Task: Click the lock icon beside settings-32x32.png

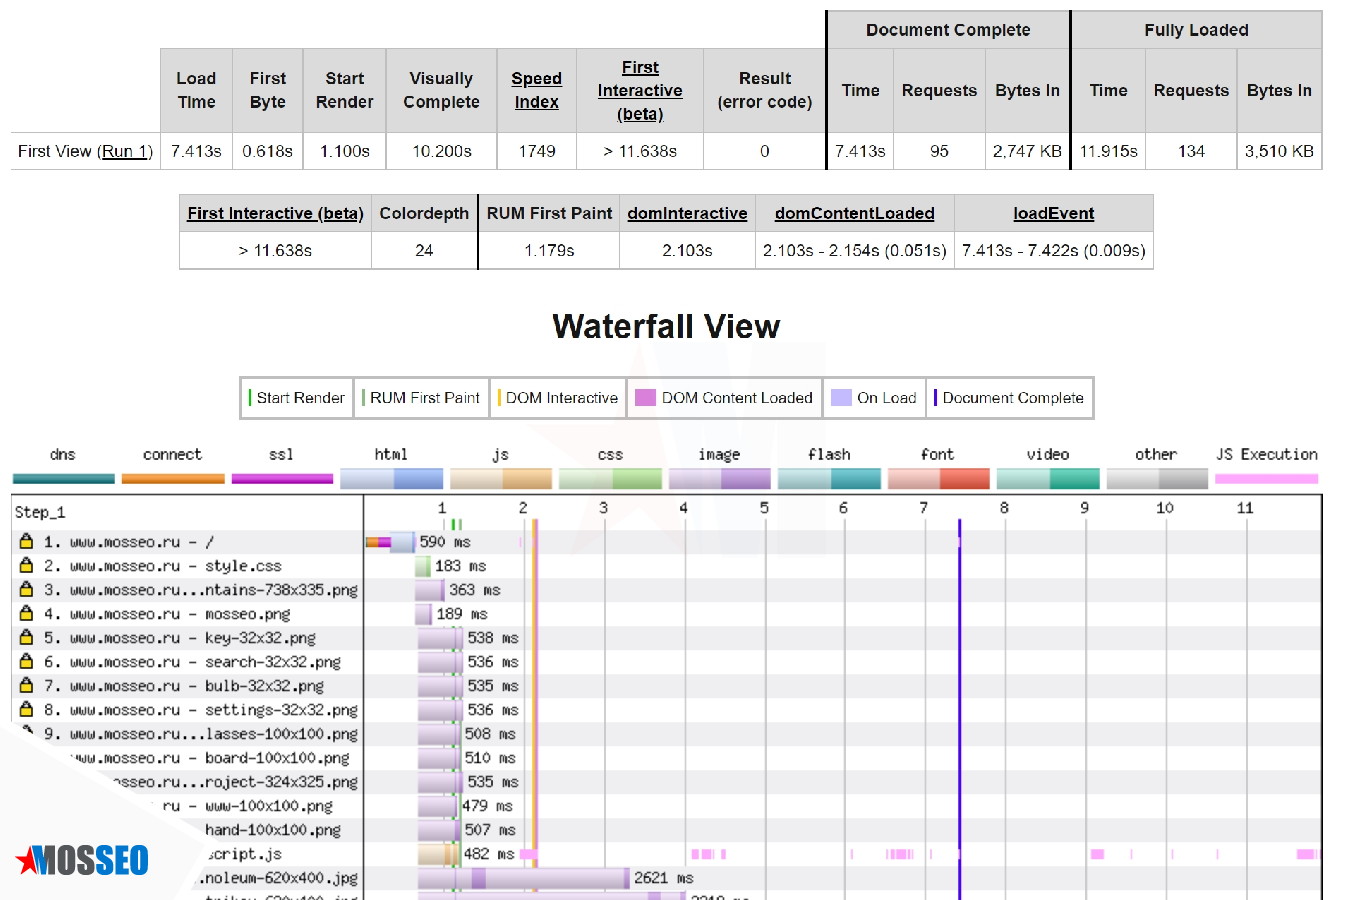Action: click(x=26, y=710)
